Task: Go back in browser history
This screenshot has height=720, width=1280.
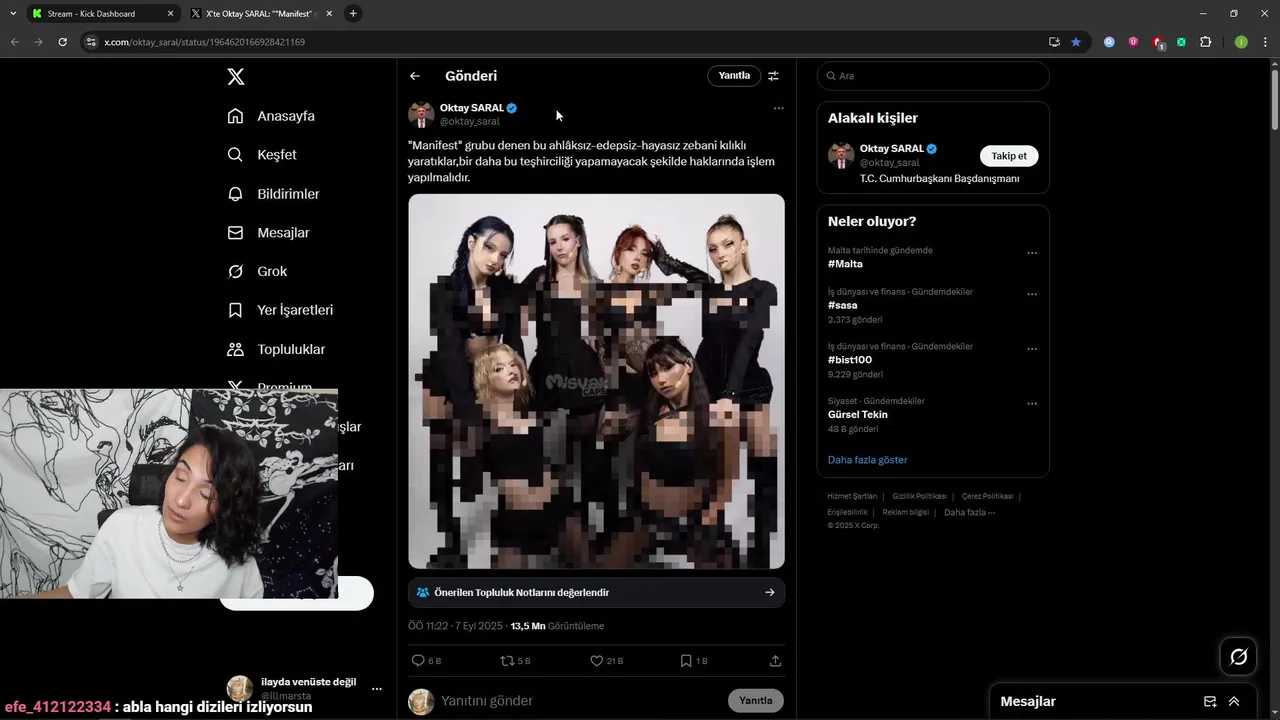Action: tap(15, 42)
